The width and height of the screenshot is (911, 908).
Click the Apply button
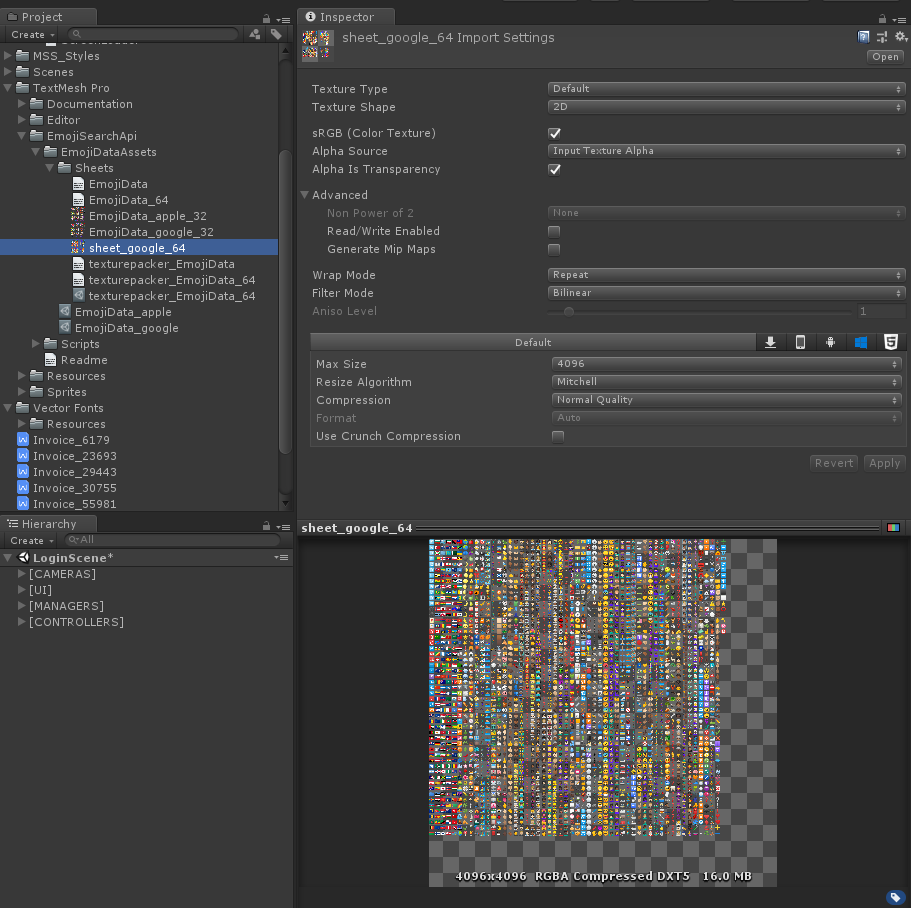click(883, 462)
